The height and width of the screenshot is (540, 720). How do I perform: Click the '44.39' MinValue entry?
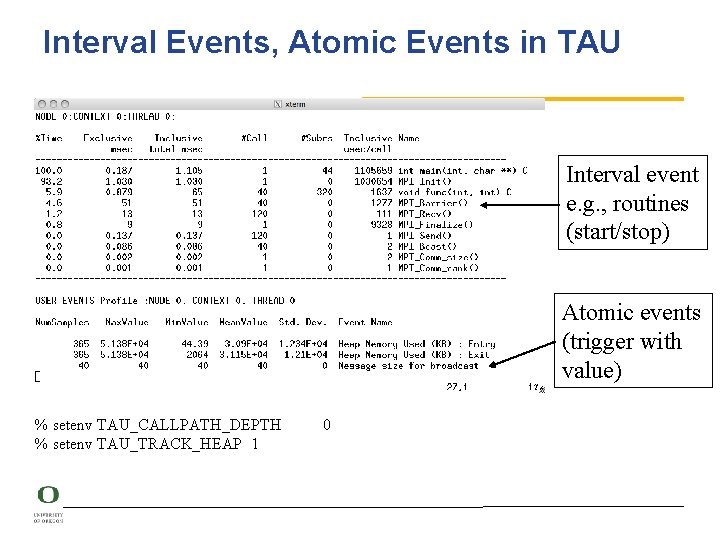pyautogui.click(x=195, y=344)
